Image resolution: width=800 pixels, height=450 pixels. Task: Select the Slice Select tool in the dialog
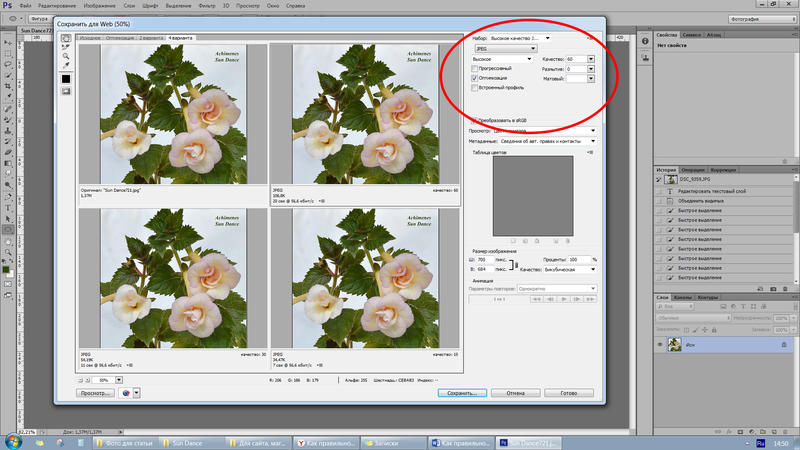tap(66, 47)
